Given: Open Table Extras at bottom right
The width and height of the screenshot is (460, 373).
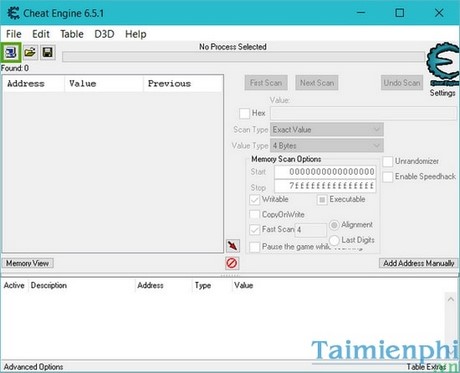Looking at the screenshot, I should click(x=426, y=367).
